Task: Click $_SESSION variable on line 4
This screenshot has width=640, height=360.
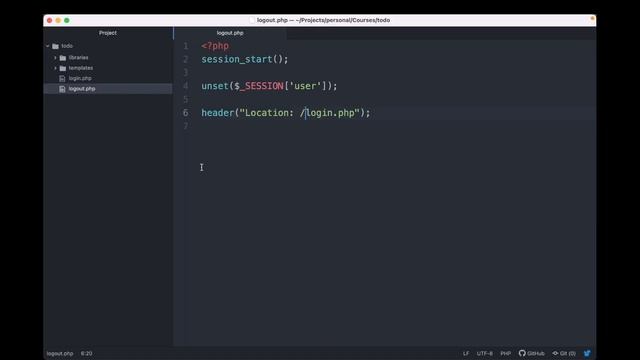Action: tap(259, 86)
